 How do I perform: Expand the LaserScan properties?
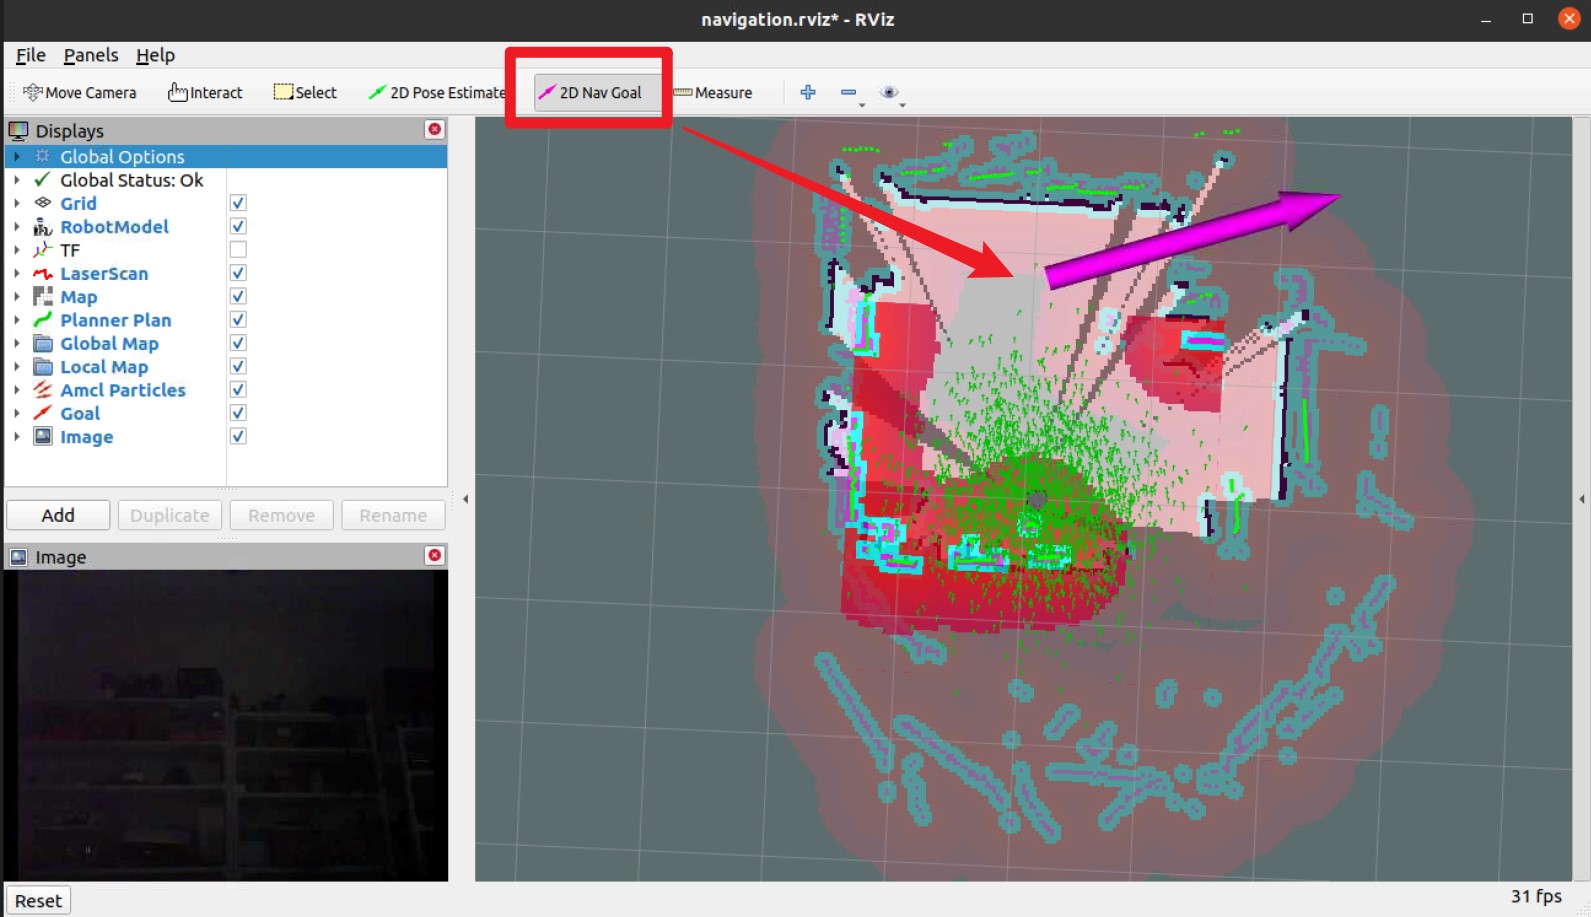pyautogui.click(x=16, y=273)
